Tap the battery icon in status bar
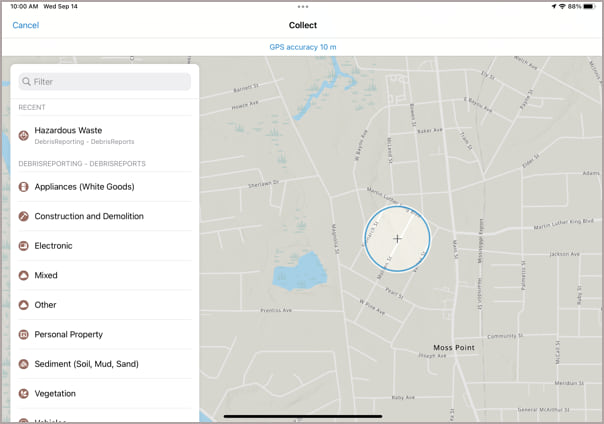This screenshot has height=424, width=604. pyautogui.click(x=589, y=7)
